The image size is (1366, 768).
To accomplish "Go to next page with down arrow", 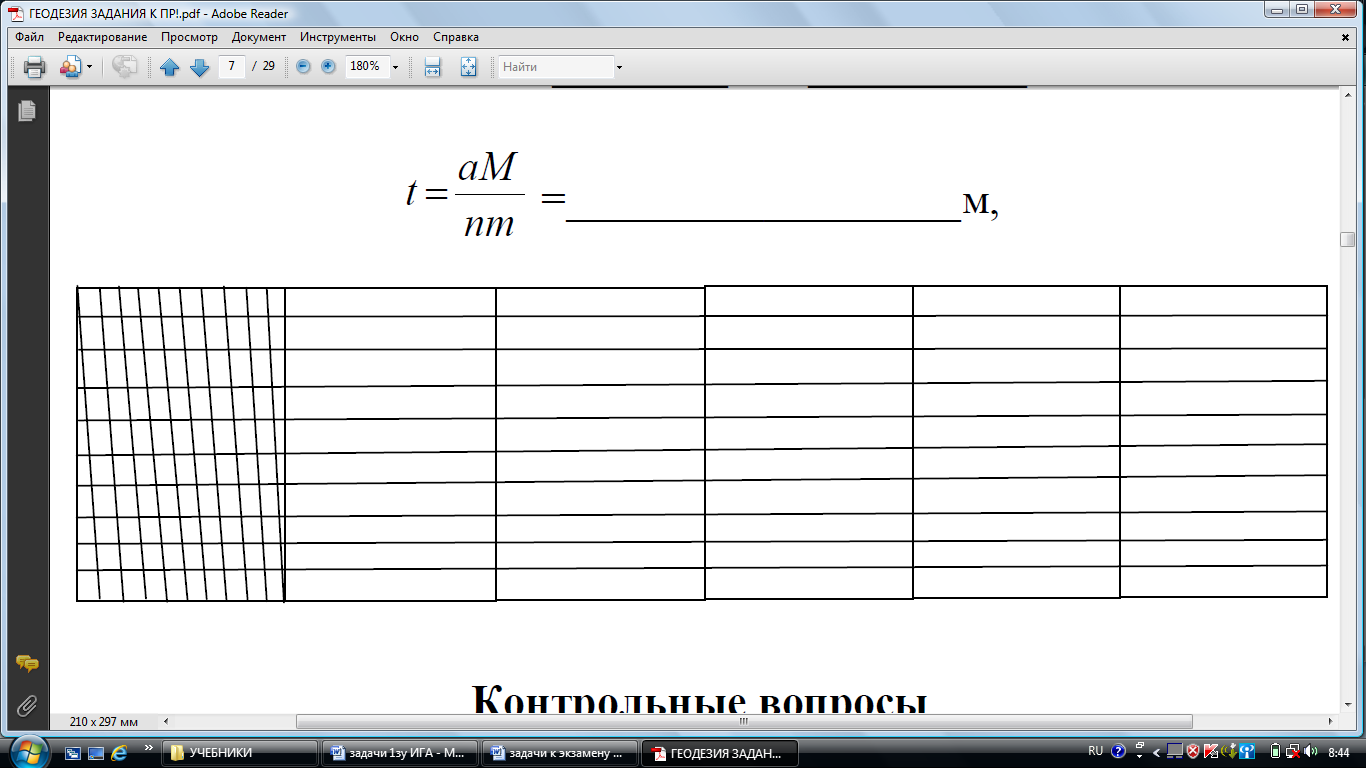I will 199,67.
